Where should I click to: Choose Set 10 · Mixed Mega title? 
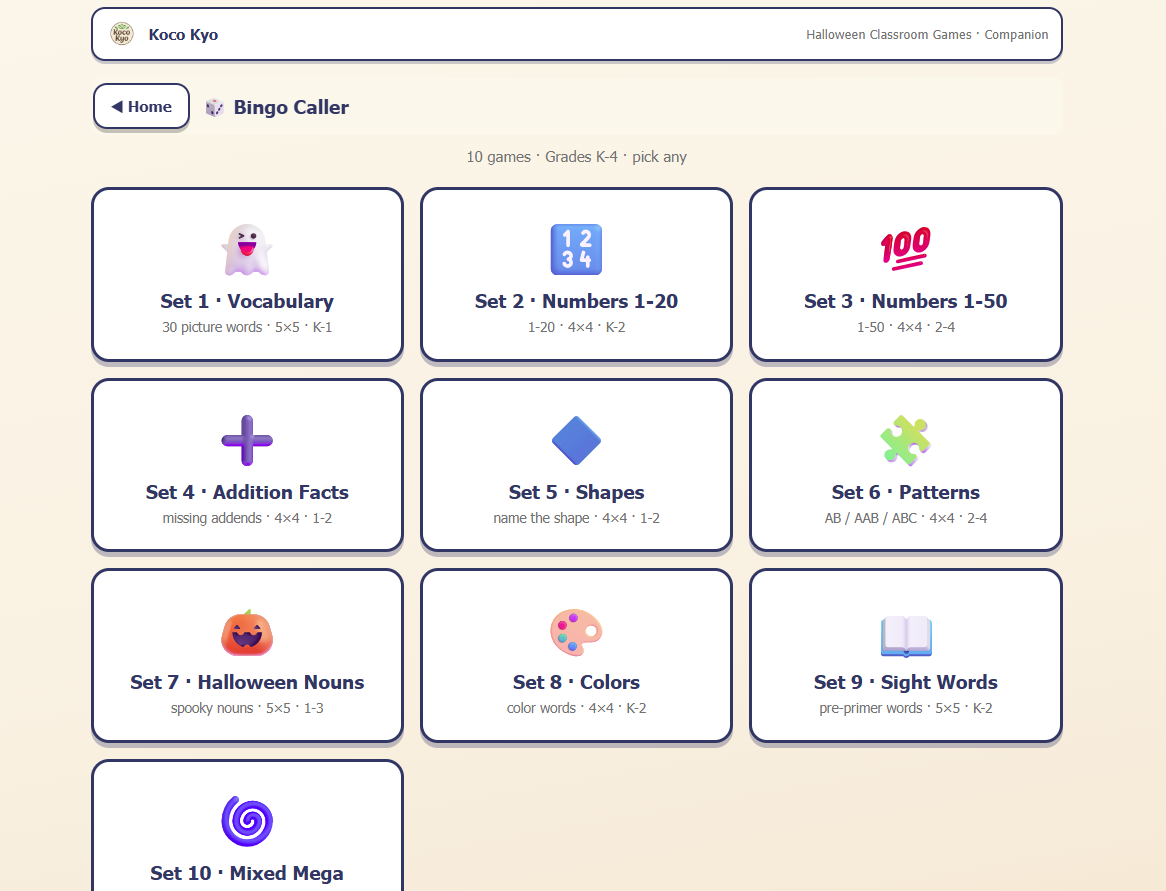(x=247, y=873)
